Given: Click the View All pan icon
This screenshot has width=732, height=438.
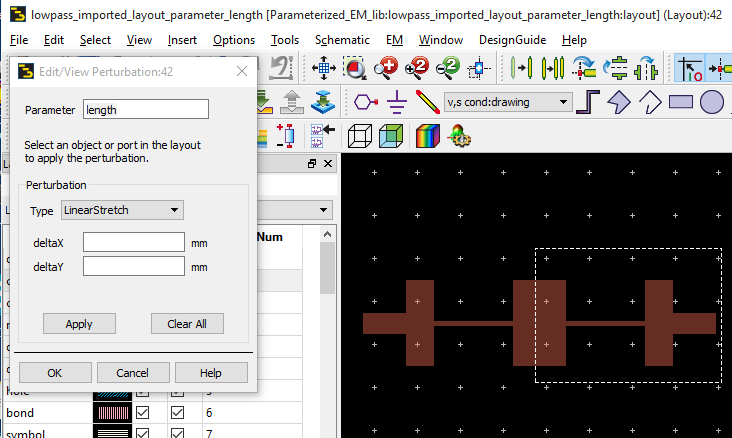Looking at the screenshot, I should point(323,69).
